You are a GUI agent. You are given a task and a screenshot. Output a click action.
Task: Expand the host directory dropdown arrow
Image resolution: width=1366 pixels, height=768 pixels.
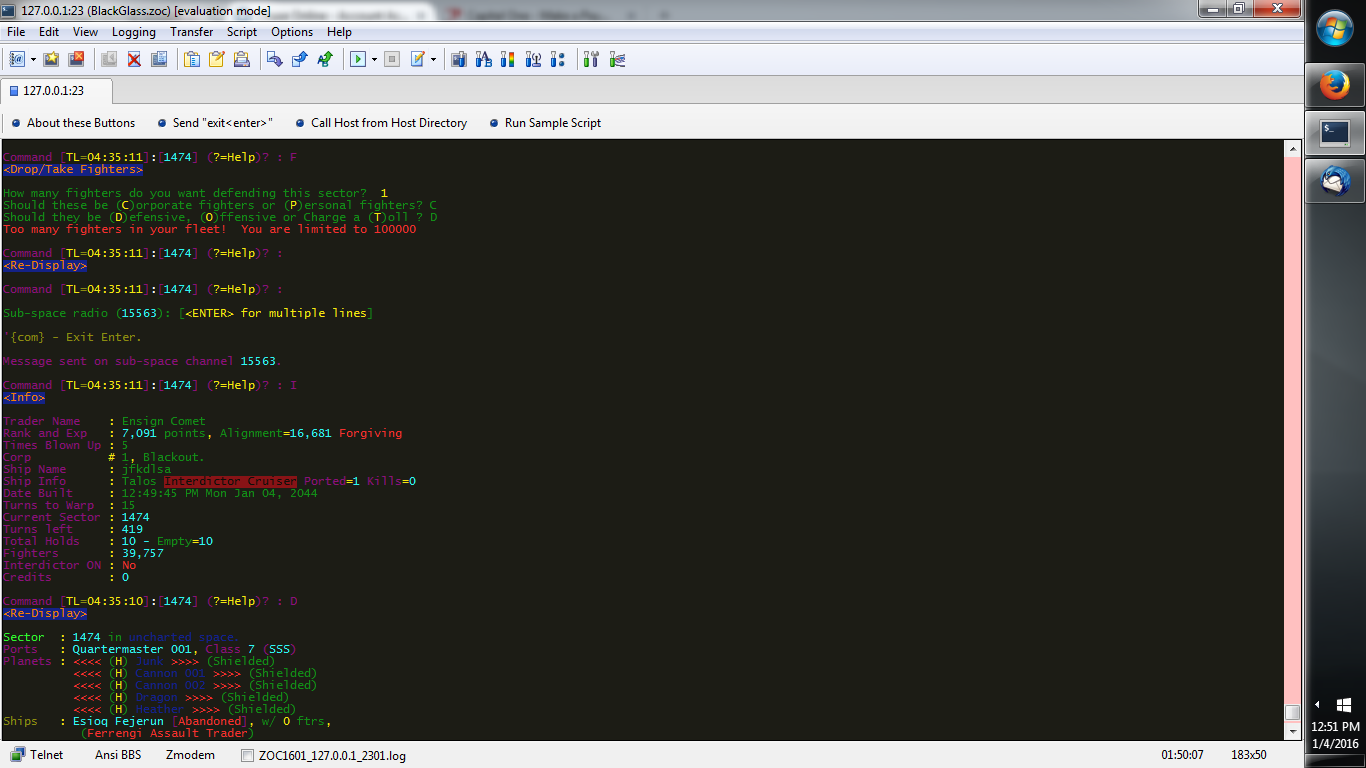[x=33, y=59]
